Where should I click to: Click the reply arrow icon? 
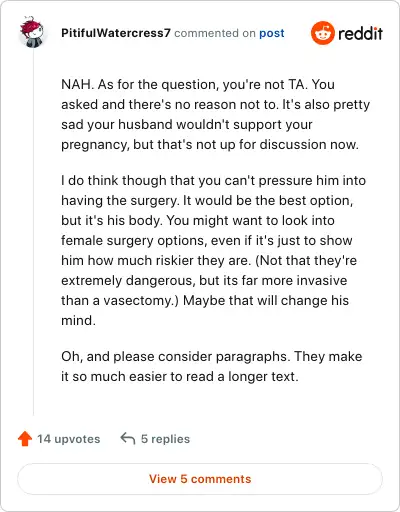[x=128, y=438]
